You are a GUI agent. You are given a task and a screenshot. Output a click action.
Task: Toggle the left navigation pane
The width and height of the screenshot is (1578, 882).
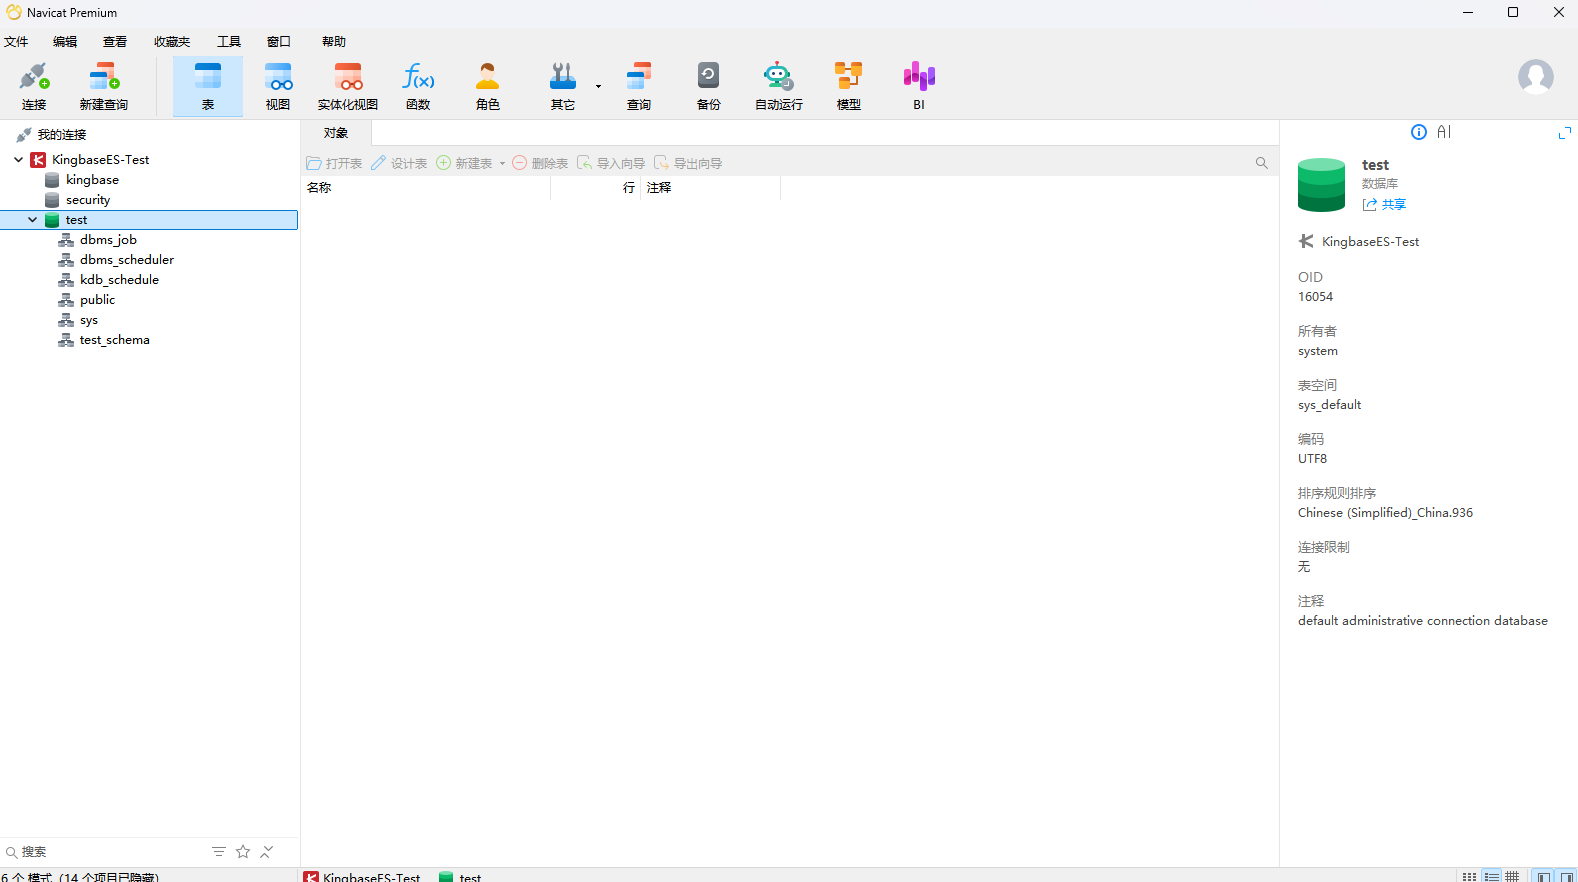pos(1544,876)
